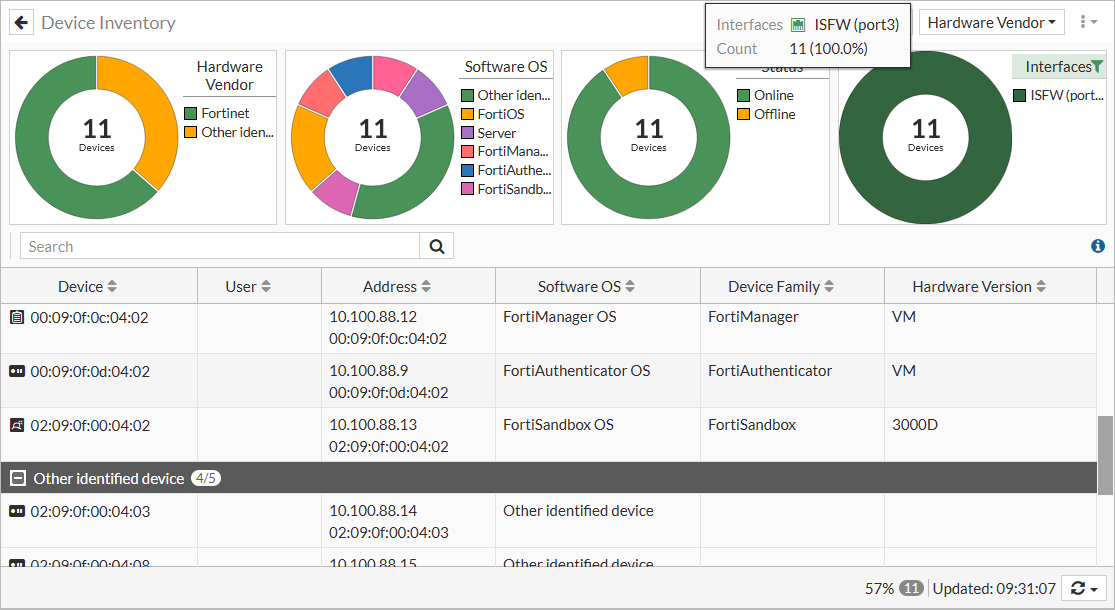1115x610 pixels.
Task: Sort by the Device column
Action: (x=87, y=286)
